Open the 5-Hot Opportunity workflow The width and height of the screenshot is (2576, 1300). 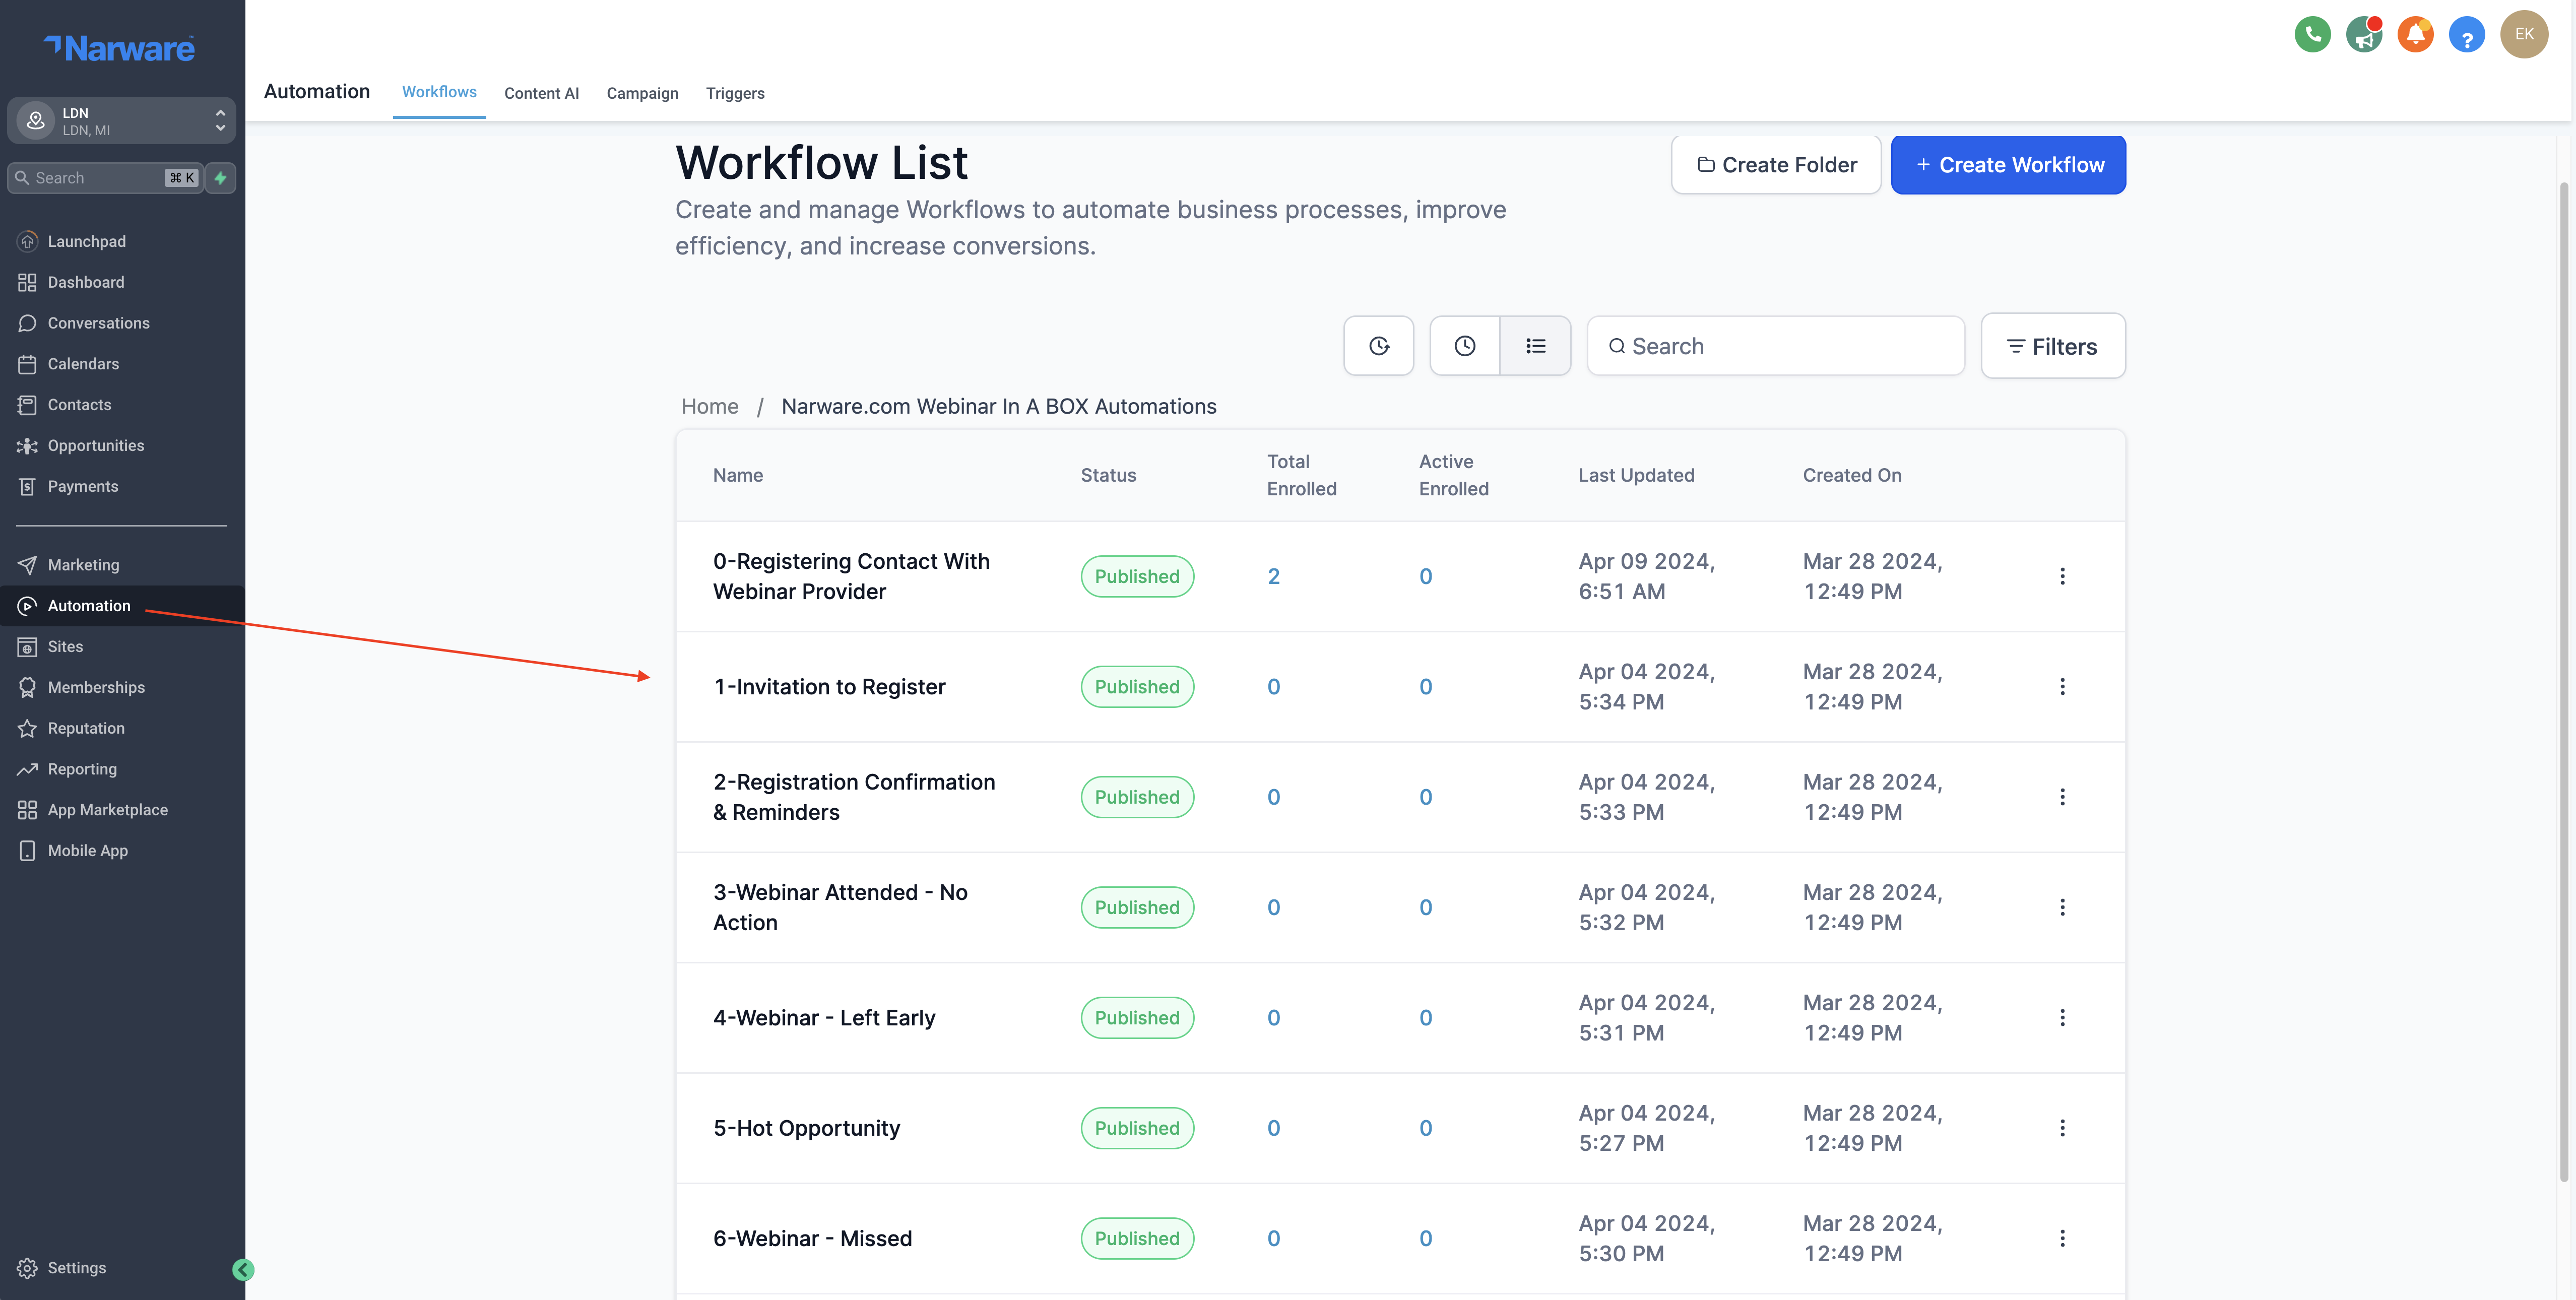[x=806, y=1128]
